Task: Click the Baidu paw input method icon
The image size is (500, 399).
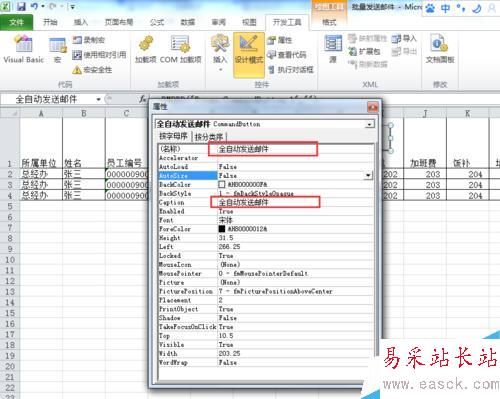Action: pyautogui.click(x=430, y=8)
